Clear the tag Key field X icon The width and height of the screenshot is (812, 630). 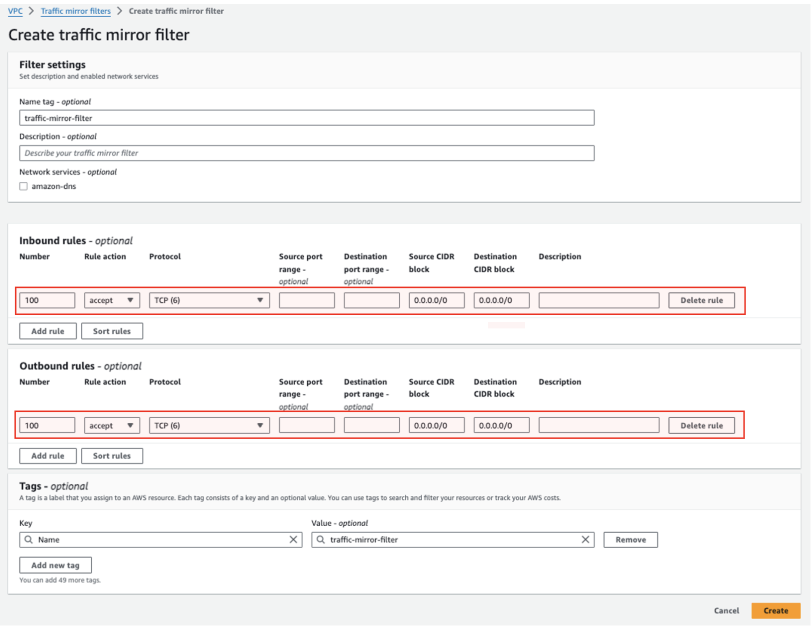click(294, 540)
